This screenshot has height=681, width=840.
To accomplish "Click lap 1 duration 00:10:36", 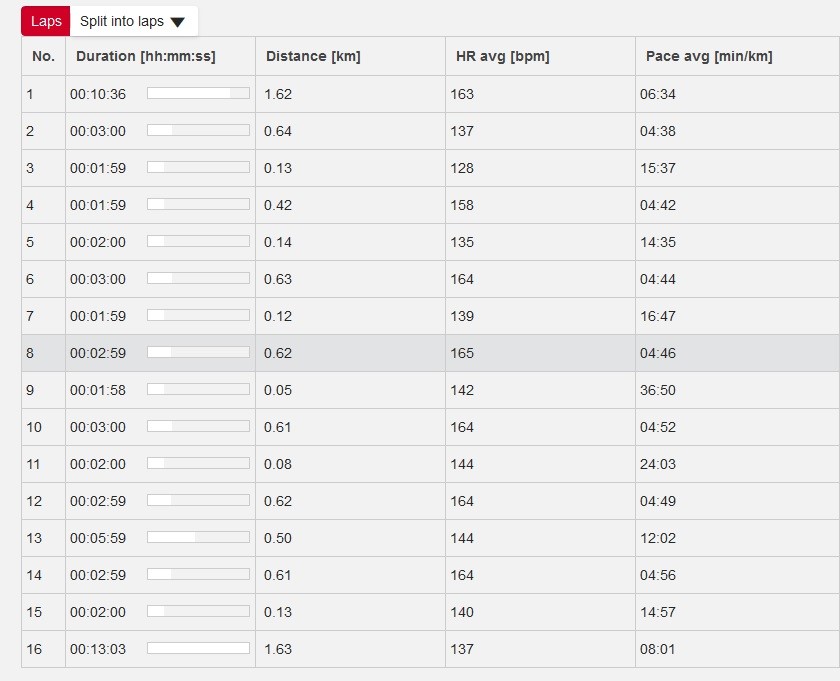I will 98,94.
